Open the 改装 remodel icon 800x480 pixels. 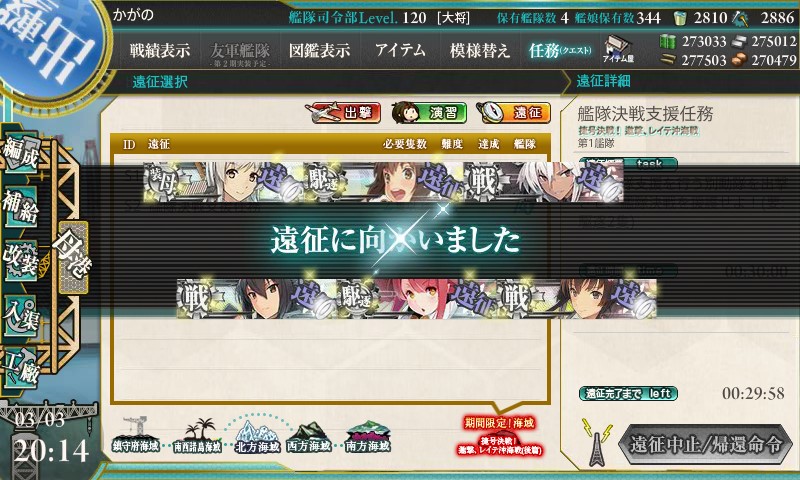21,259
